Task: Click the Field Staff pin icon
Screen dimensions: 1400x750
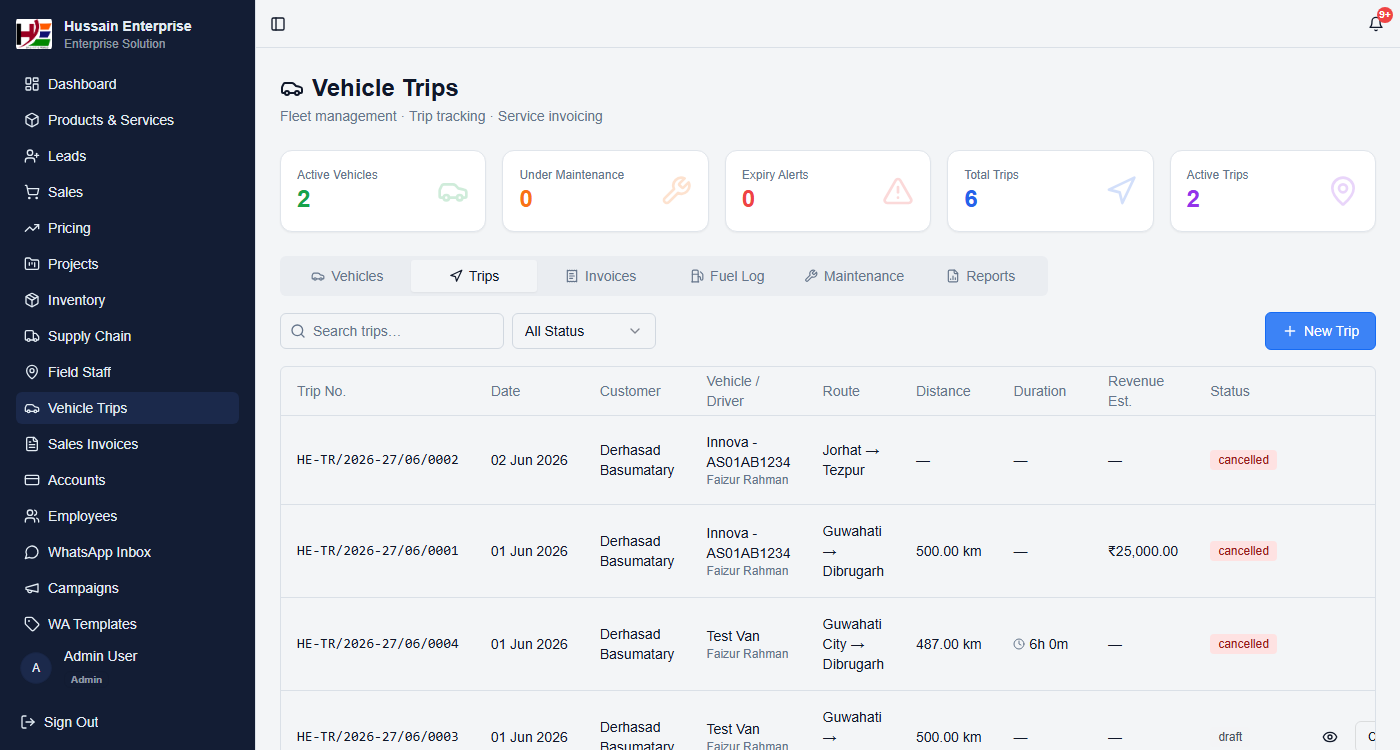Action: click(x=32, y=372)
